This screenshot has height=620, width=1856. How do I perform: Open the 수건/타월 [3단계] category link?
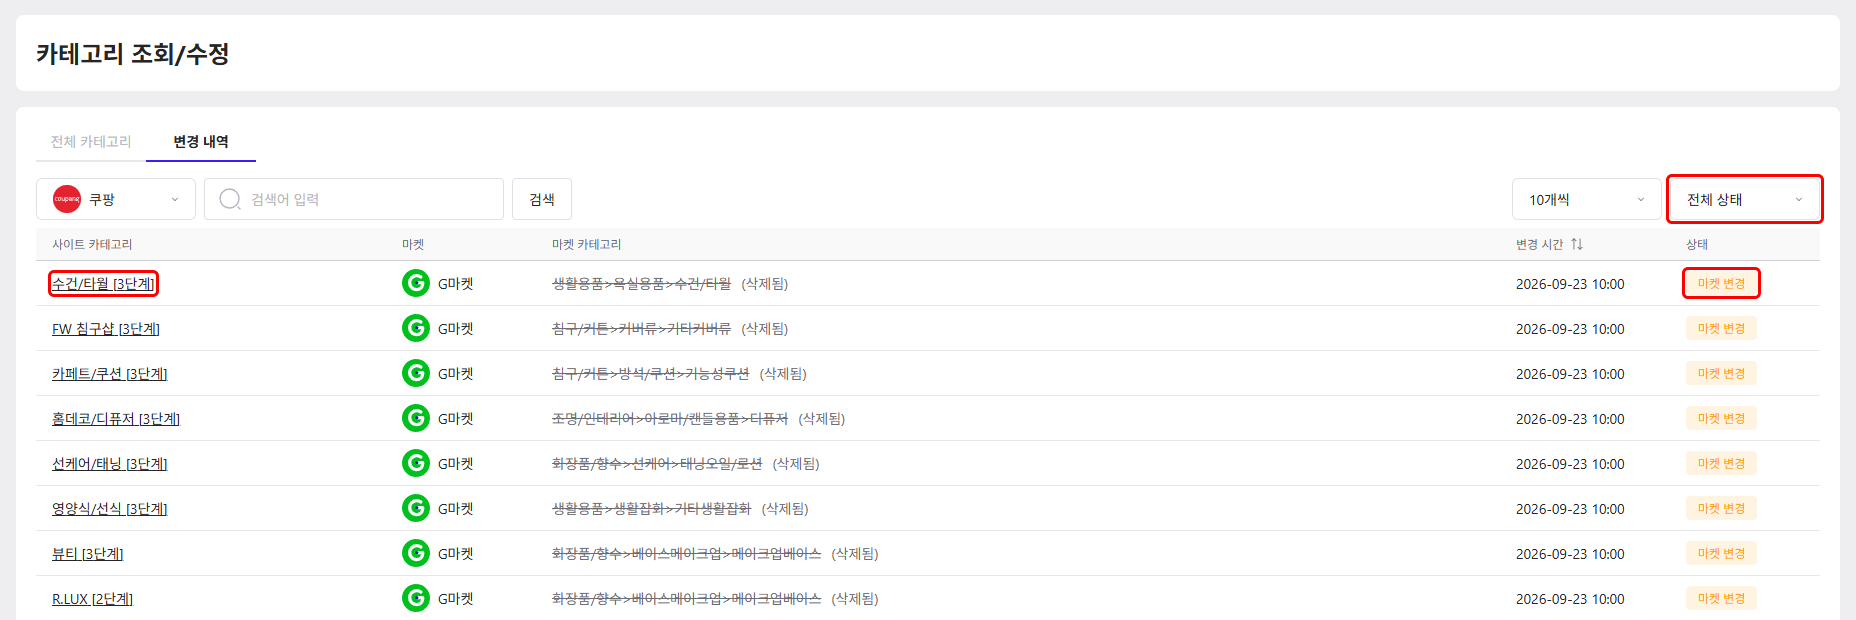pos(103,284)
